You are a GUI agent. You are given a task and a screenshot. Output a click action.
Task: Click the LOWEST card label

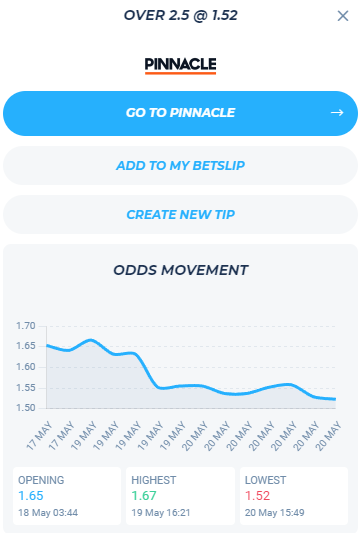pyautogui.click(x=265, y=480)
